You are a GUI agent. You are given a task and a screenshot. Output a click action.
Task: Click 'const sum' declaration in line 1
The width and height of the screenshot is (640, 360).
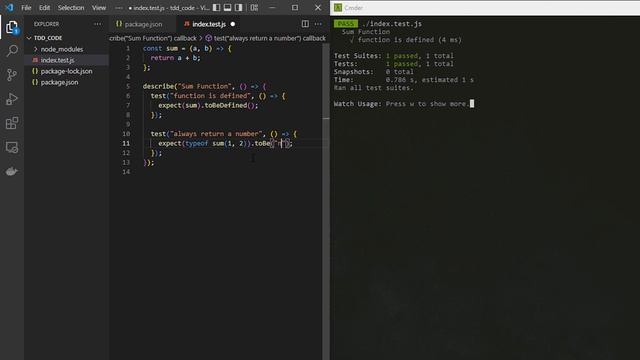[160, 48]
